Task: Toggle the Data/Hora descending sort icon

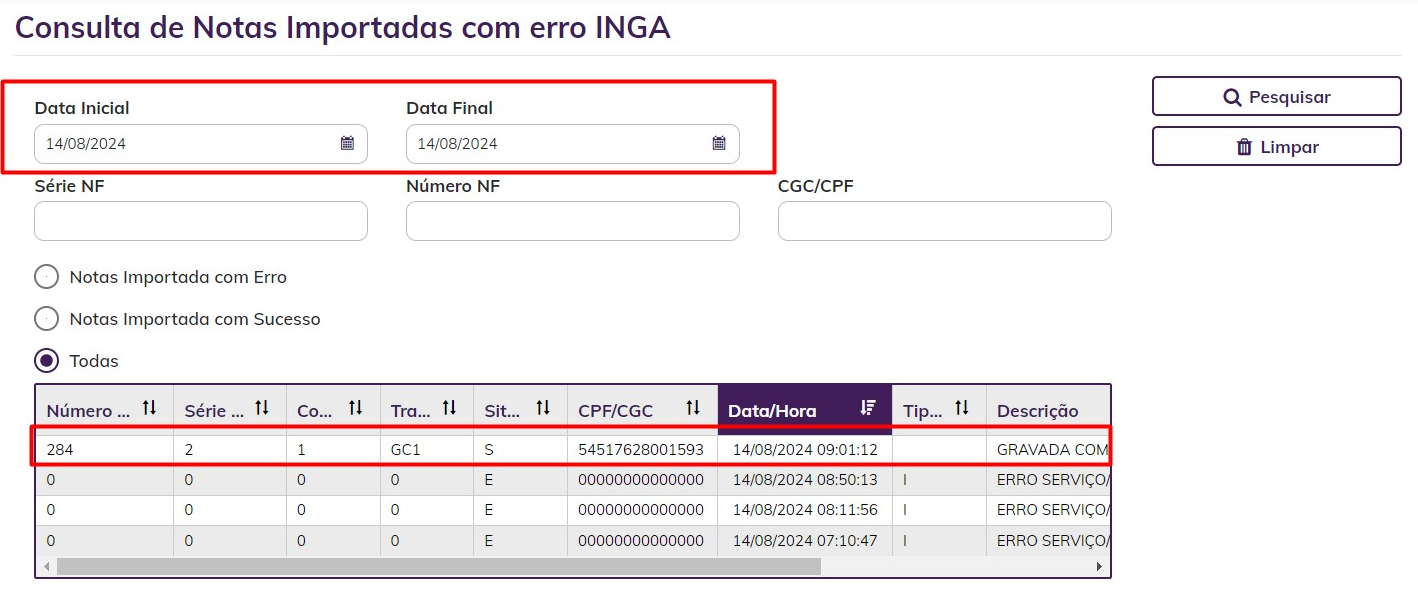Action: pos(868,408)
